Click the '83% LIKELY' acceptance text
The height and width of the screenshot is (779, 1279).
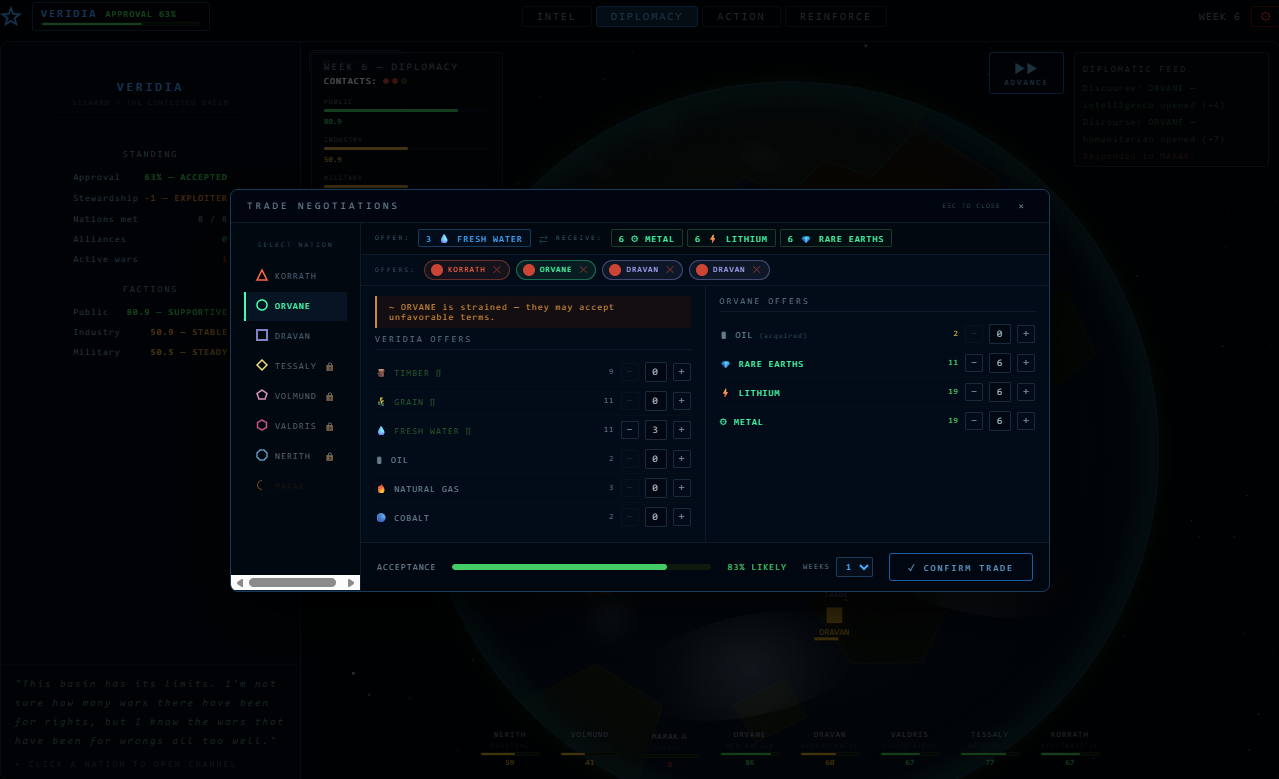click(757, 568)
